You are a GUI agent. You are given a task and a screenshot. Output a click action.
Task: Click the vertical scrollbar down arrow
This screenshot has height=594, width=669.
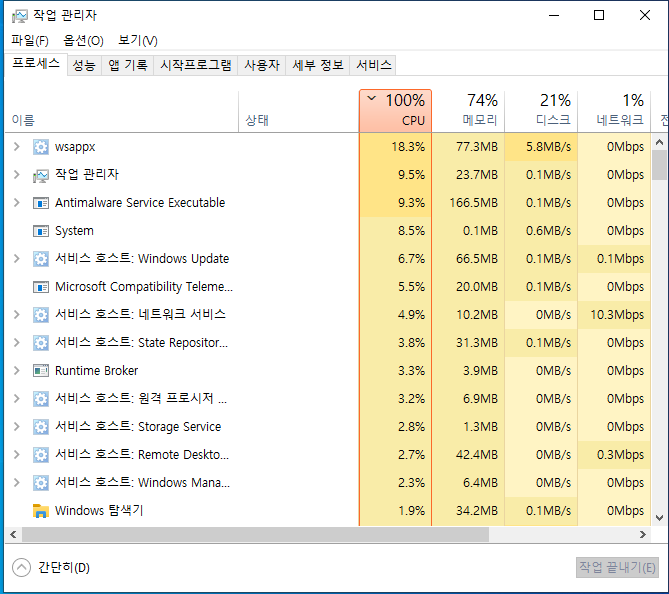[x=660, y=518]
